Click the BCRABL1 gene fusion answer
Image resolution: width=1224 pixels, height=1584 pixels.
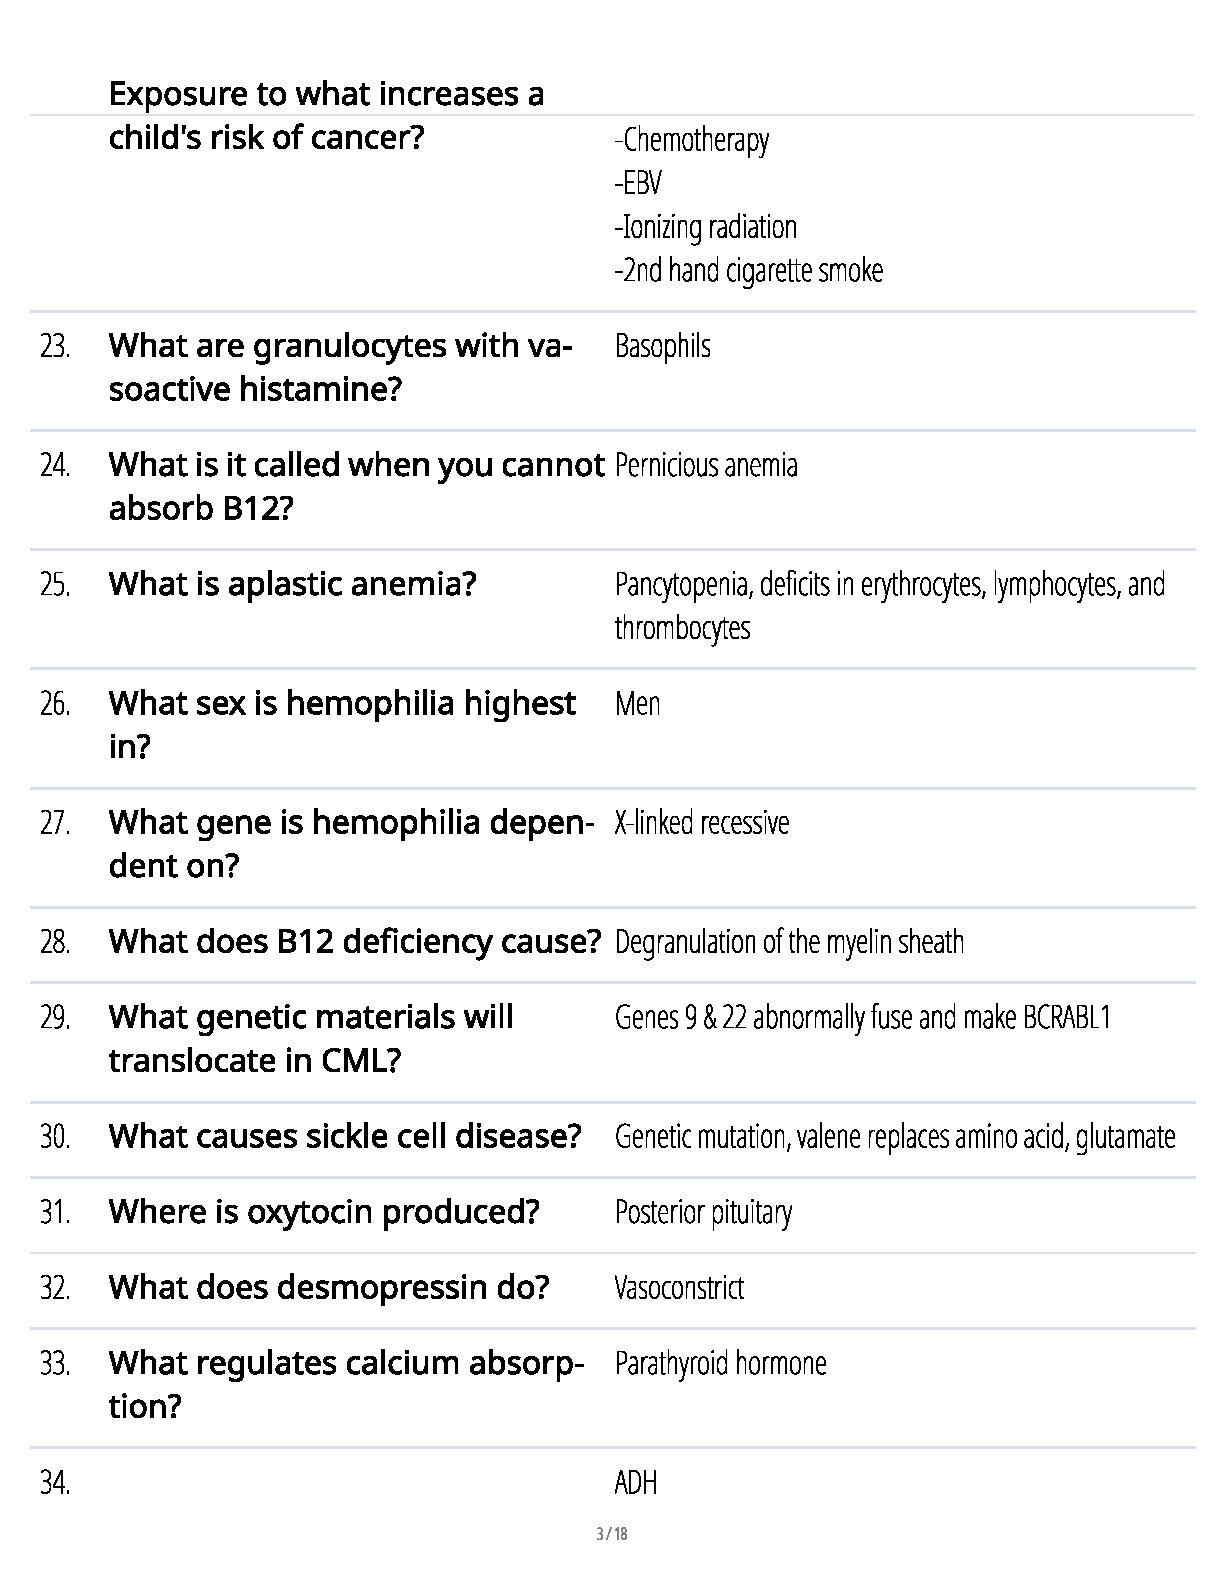pos(863,1018)
